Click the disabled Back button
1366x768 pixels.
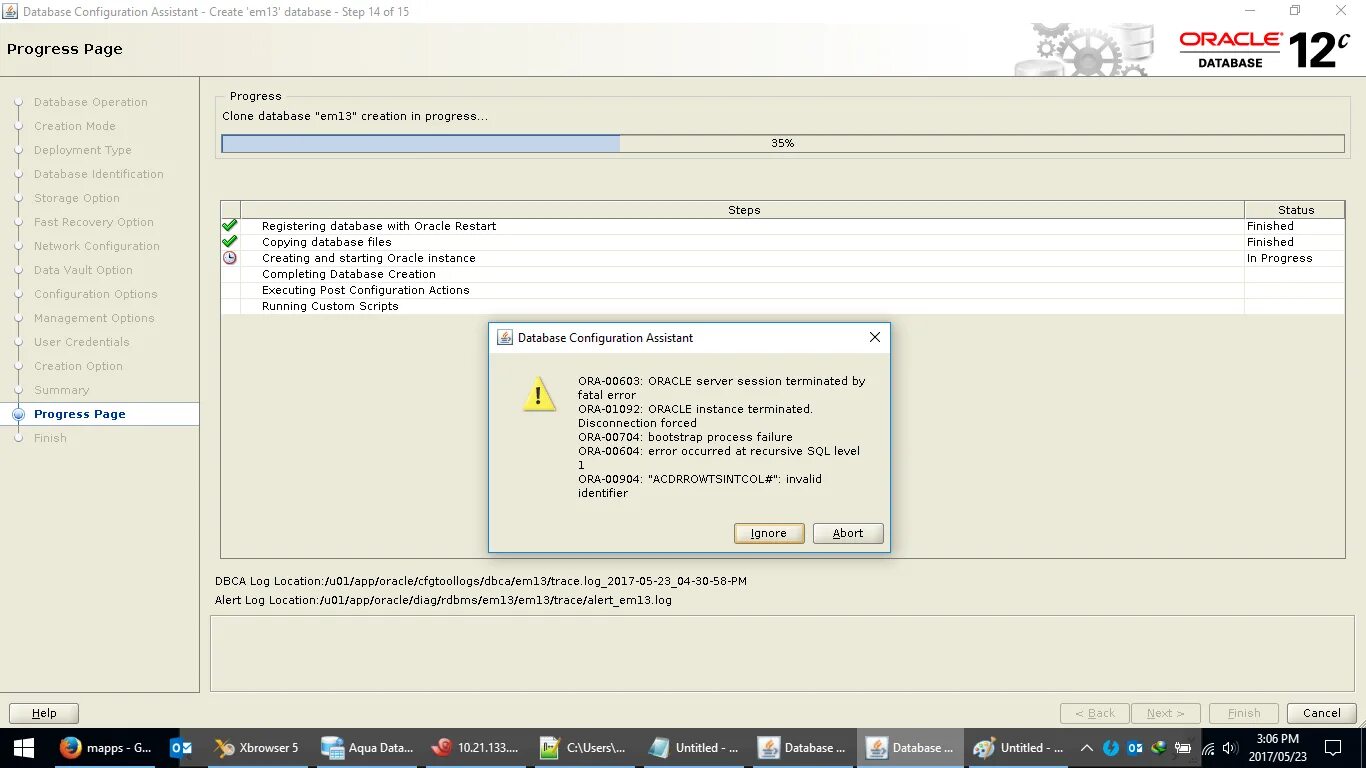tap(1095, 713)
